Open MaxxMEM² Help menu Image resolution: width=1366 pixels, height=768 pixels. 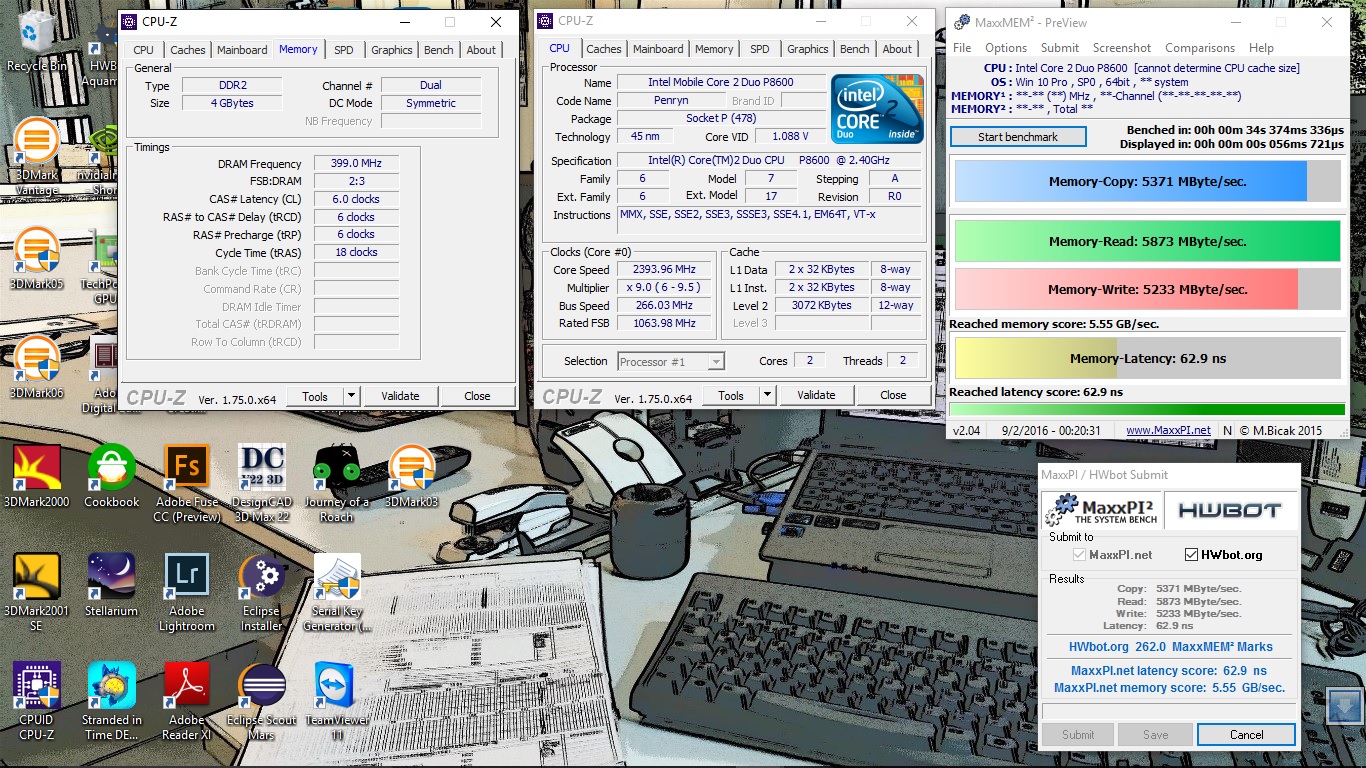(1261, 48)
